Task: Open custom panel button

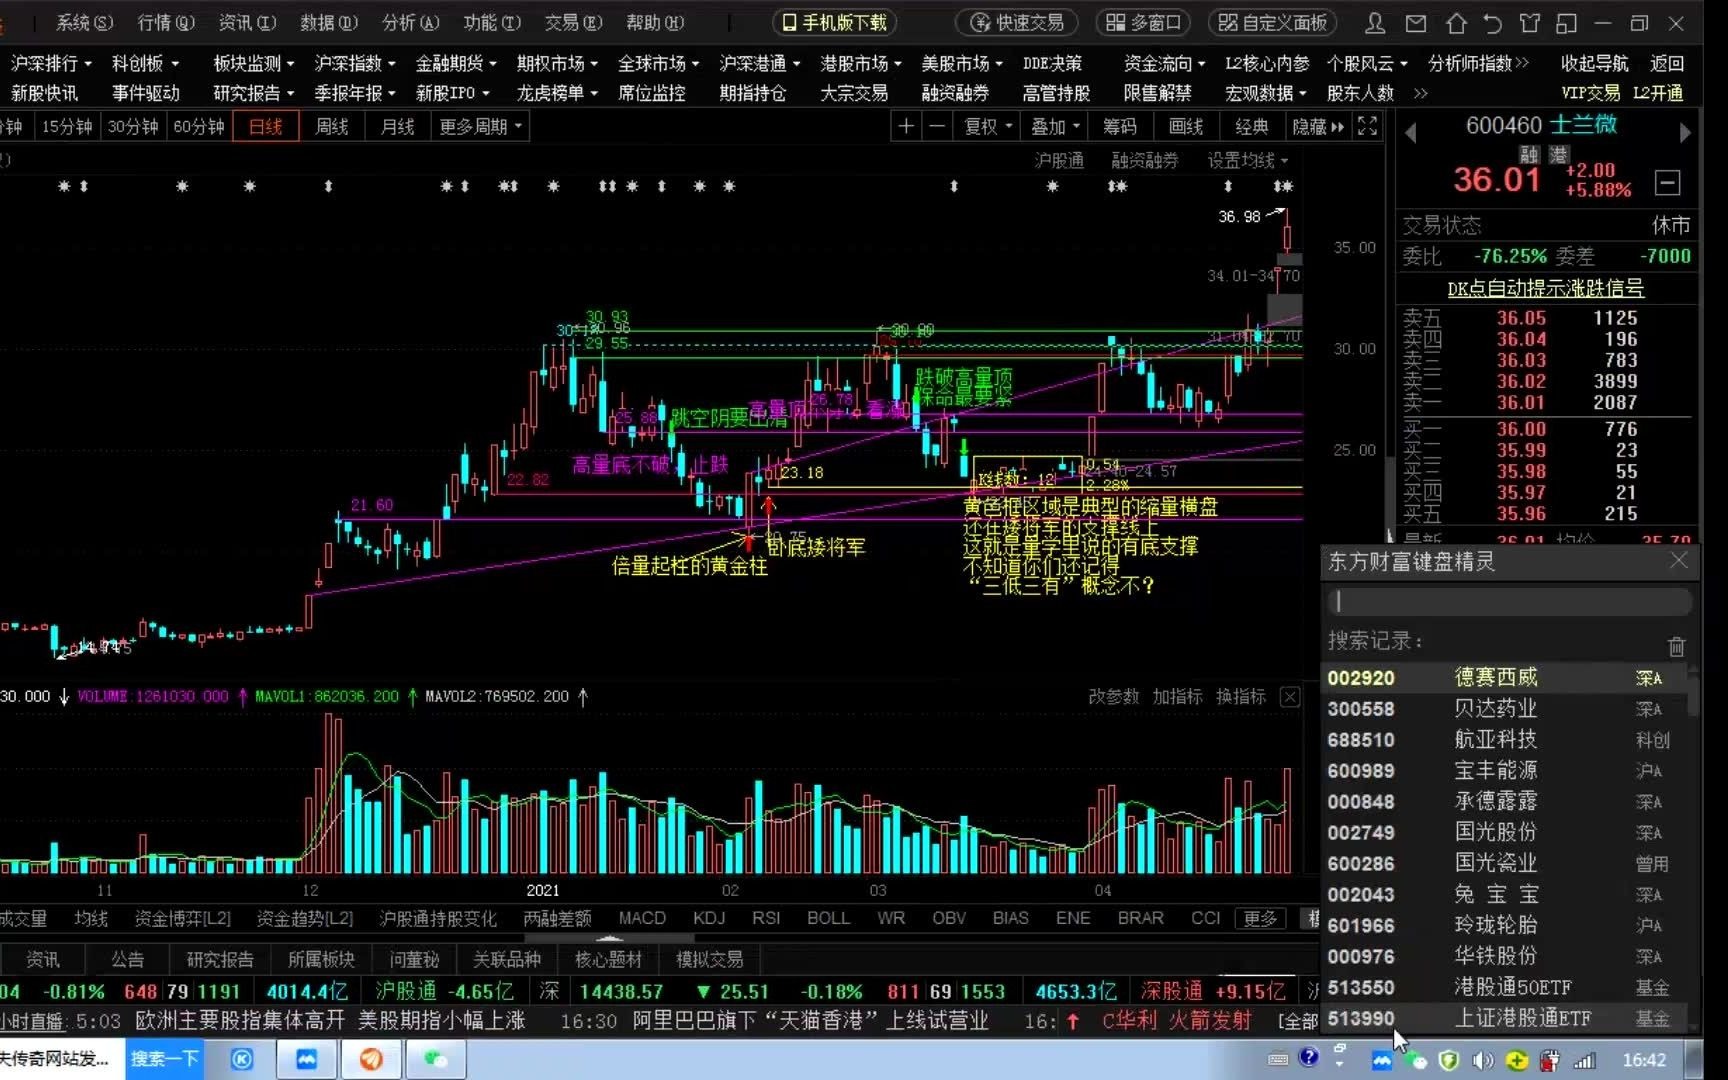Action: (1273, 22)
